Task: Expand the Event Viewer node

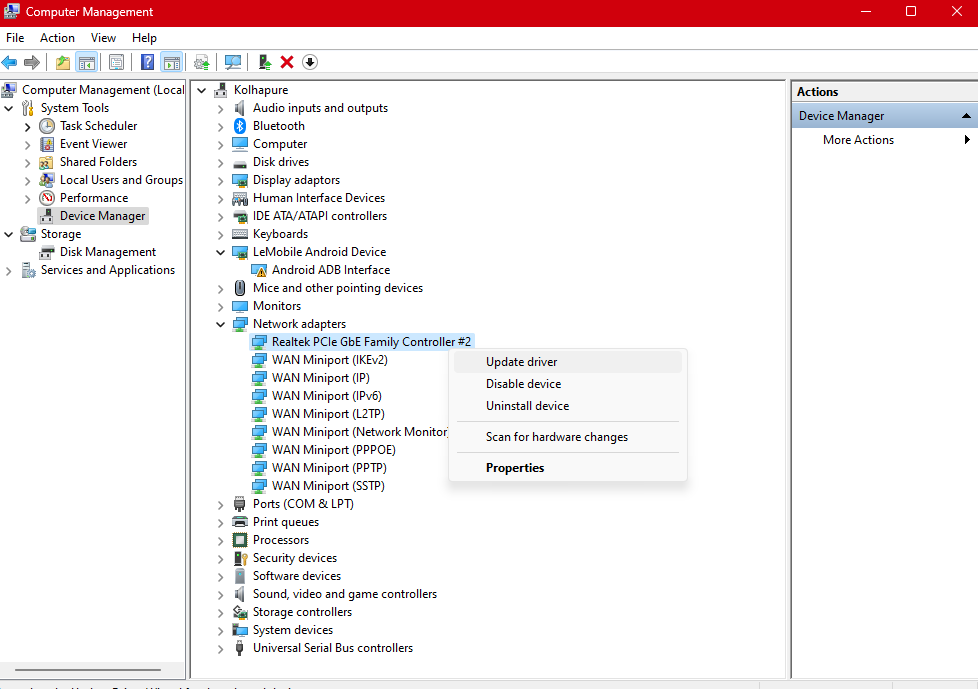Action: (x=27, y=145)
